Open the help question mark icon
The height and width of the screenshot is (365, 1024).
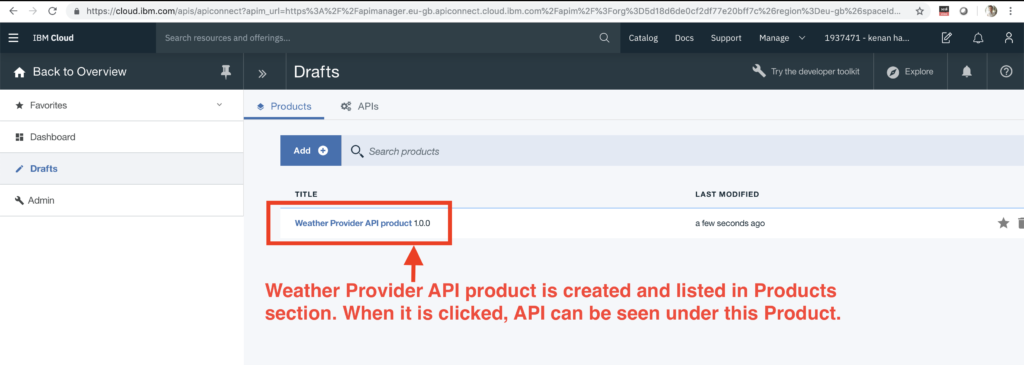1006,72
